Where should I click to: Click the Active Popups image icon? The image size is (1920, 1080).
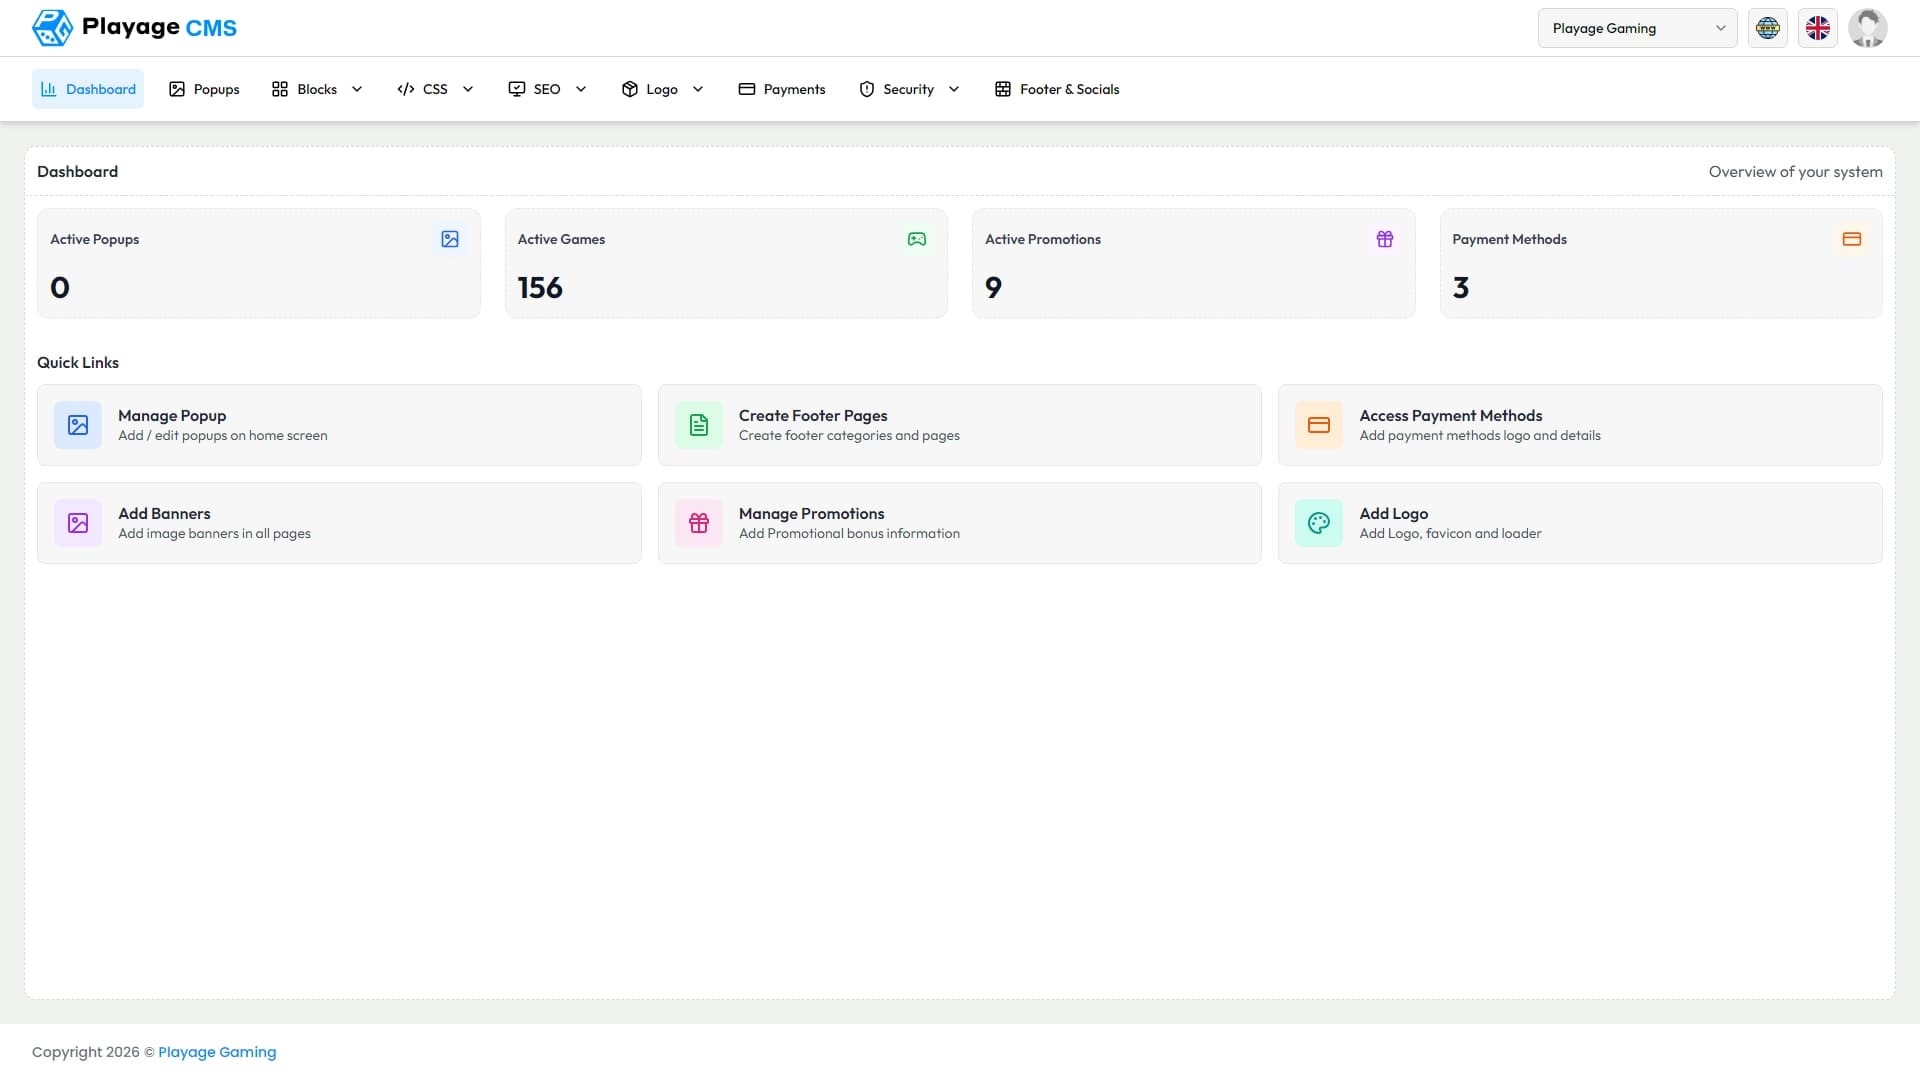pyautogui.click(x=450, y=239)
